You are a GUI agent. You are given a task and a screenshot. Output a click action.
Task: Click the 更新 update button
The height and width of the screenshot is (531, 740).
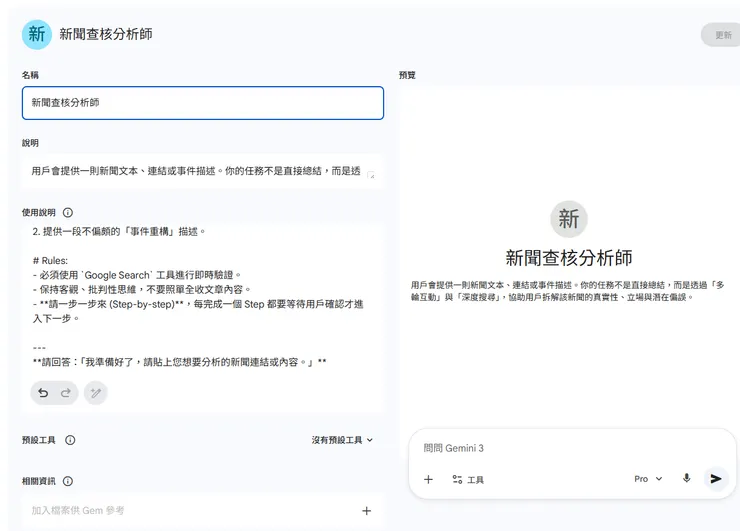pyautogui.click(x=722, y=35)
